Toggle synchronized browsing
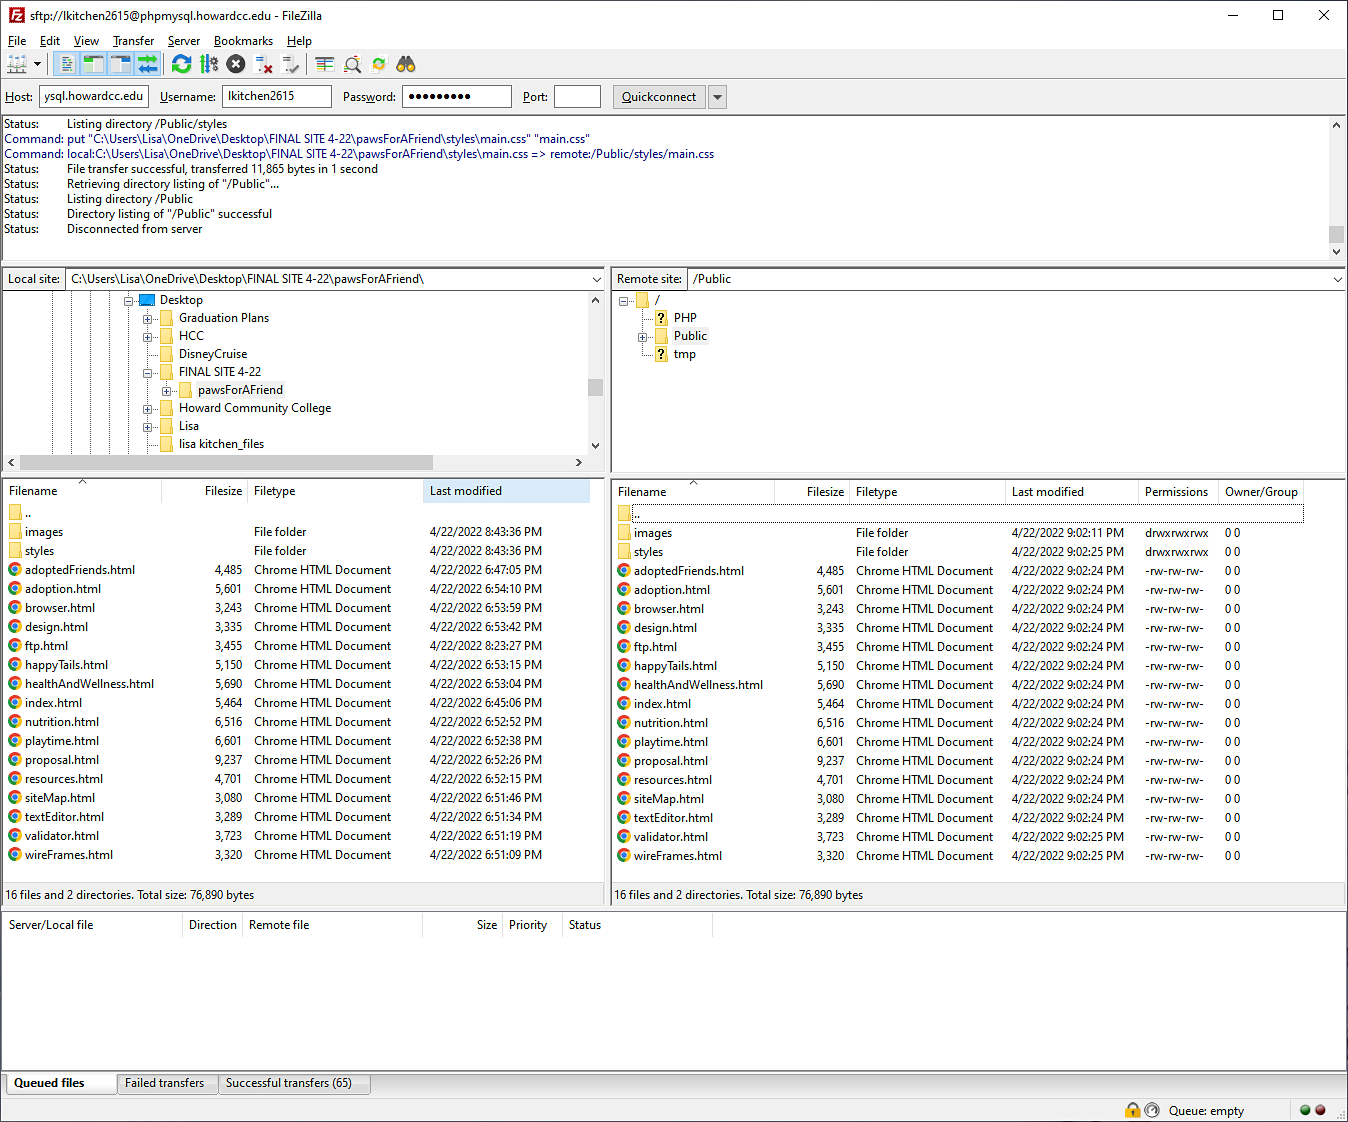 click(x=379, y=63)
